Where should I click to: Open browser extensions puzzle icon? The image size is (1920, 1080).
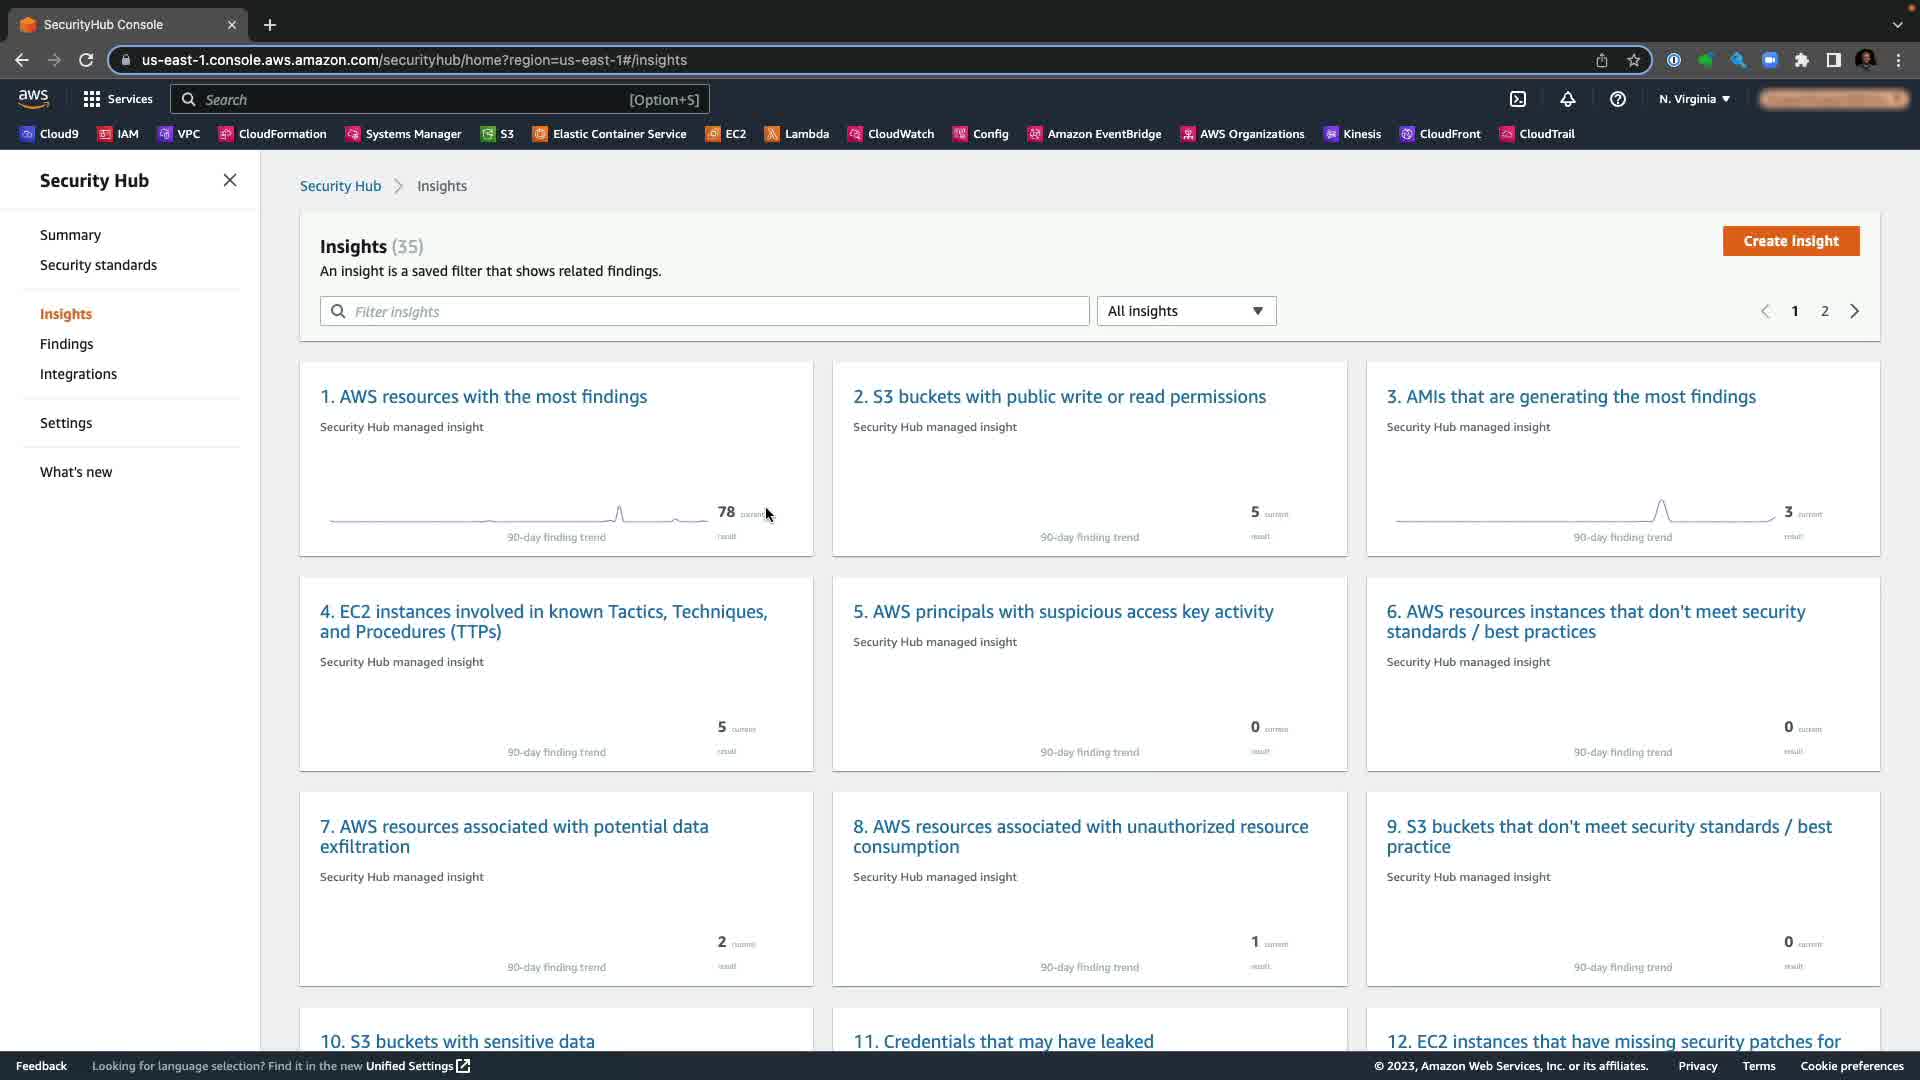coord(1801,60)
